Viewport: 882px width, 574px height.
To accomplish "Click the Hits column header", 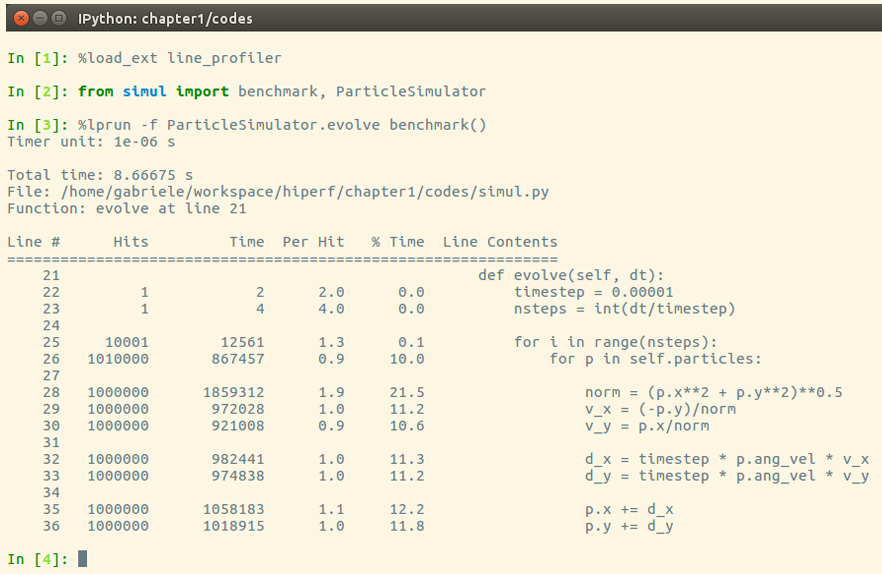I will pos(130,242).
